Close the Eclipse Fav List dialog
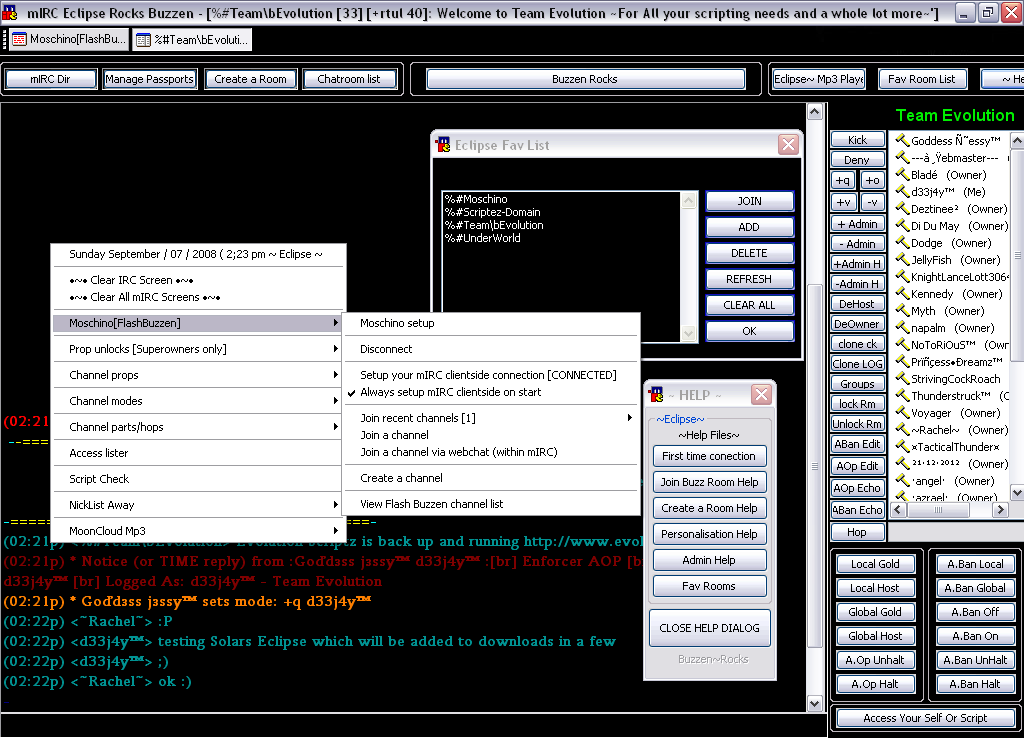This screenshot has width=1024, height=738. (788, 144)
